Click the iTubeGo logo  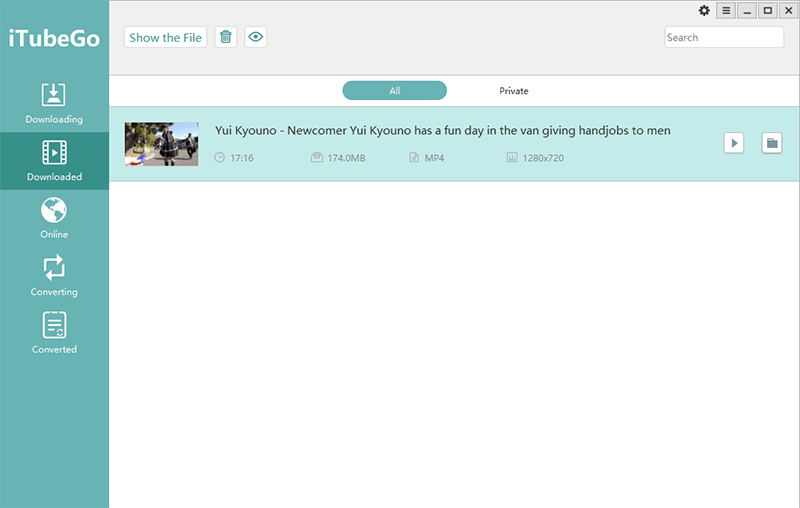click(54, 38)
